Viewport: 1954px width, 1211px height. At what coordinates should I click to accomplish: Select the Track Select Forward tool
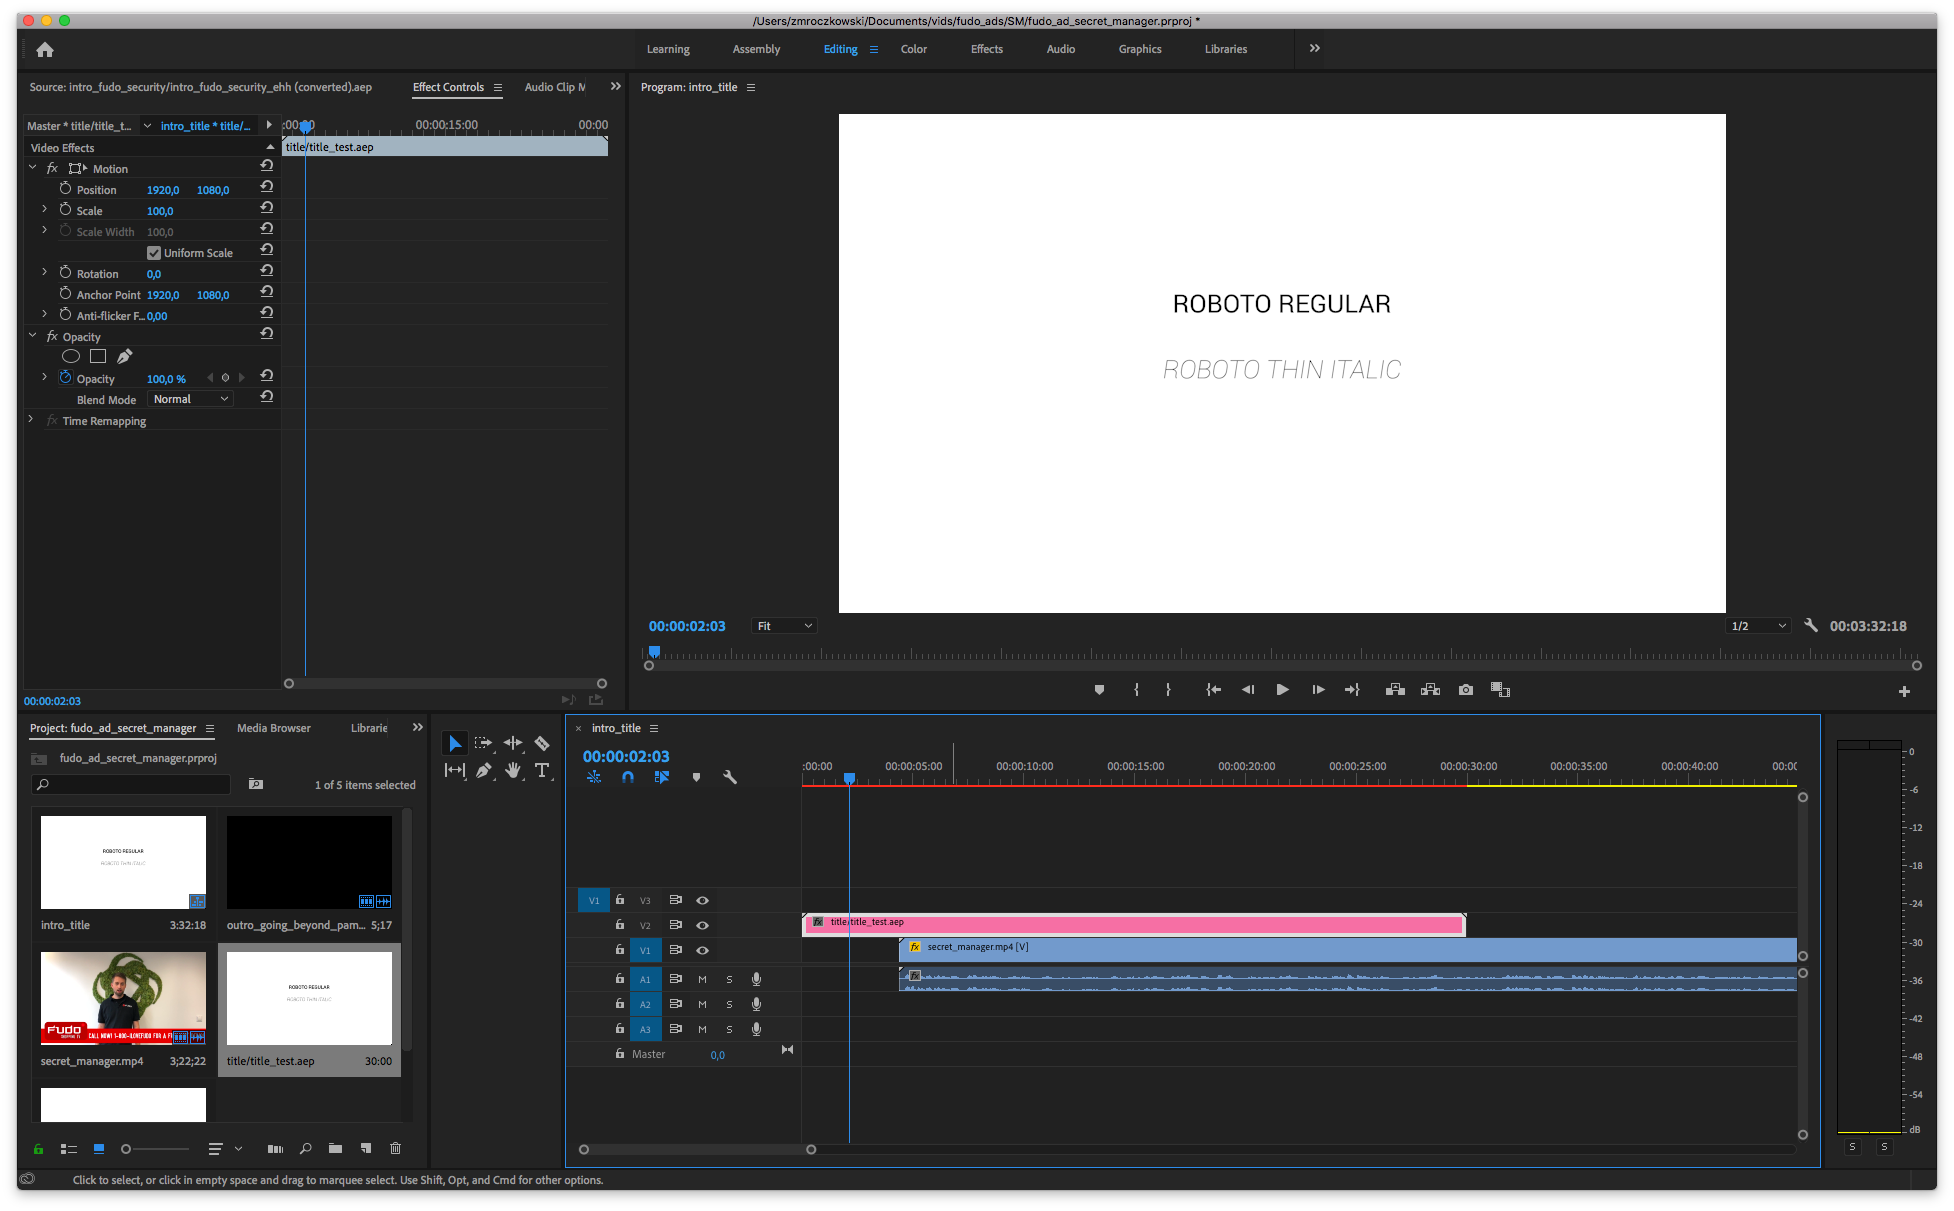[484, 743]
